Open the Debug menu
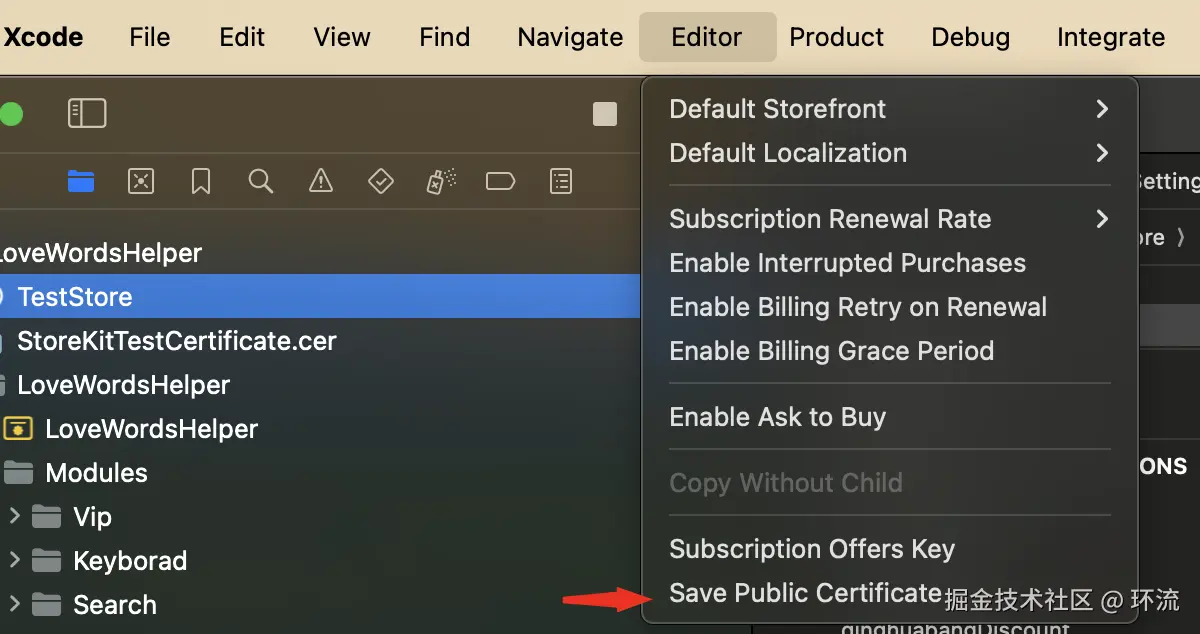 [971, 37]
